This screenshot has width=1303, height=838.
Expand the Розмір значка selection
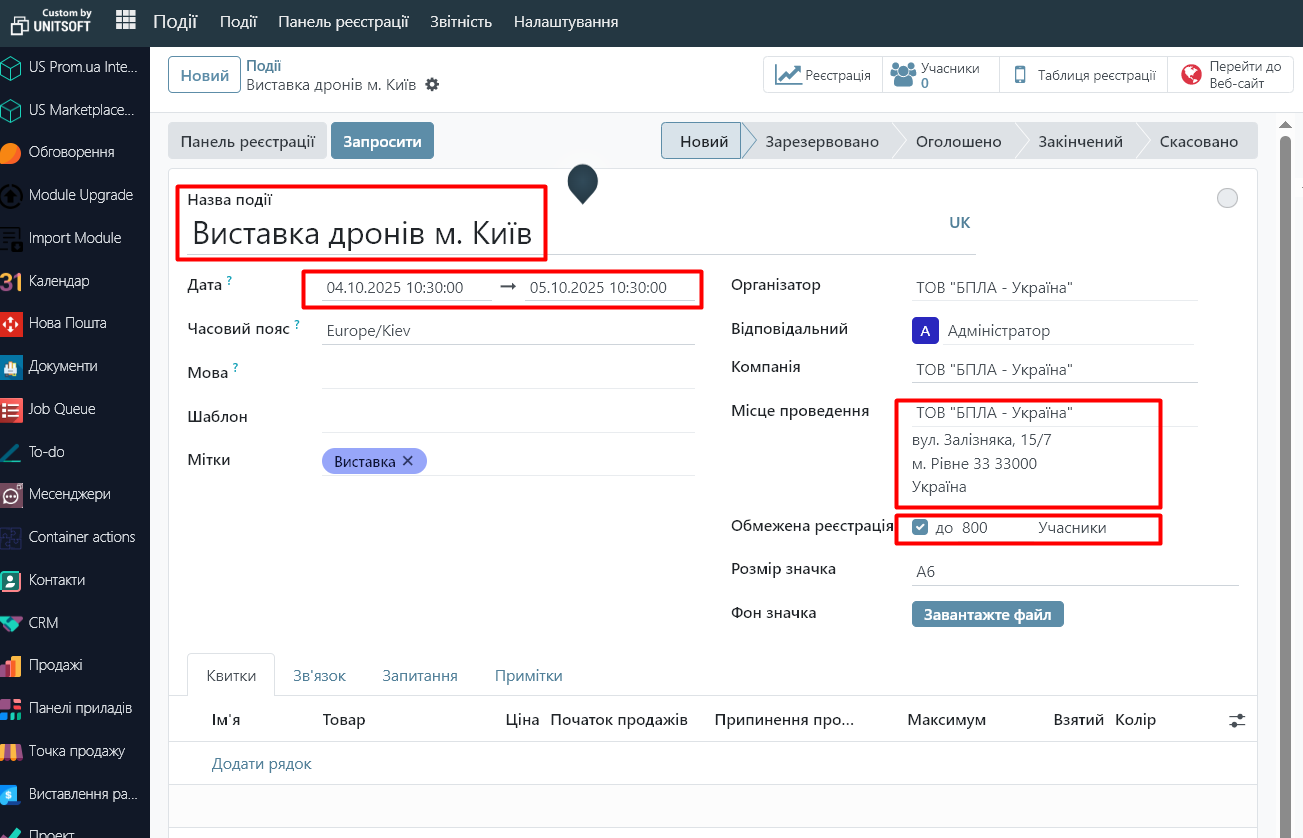click(x=1074, y=572)
